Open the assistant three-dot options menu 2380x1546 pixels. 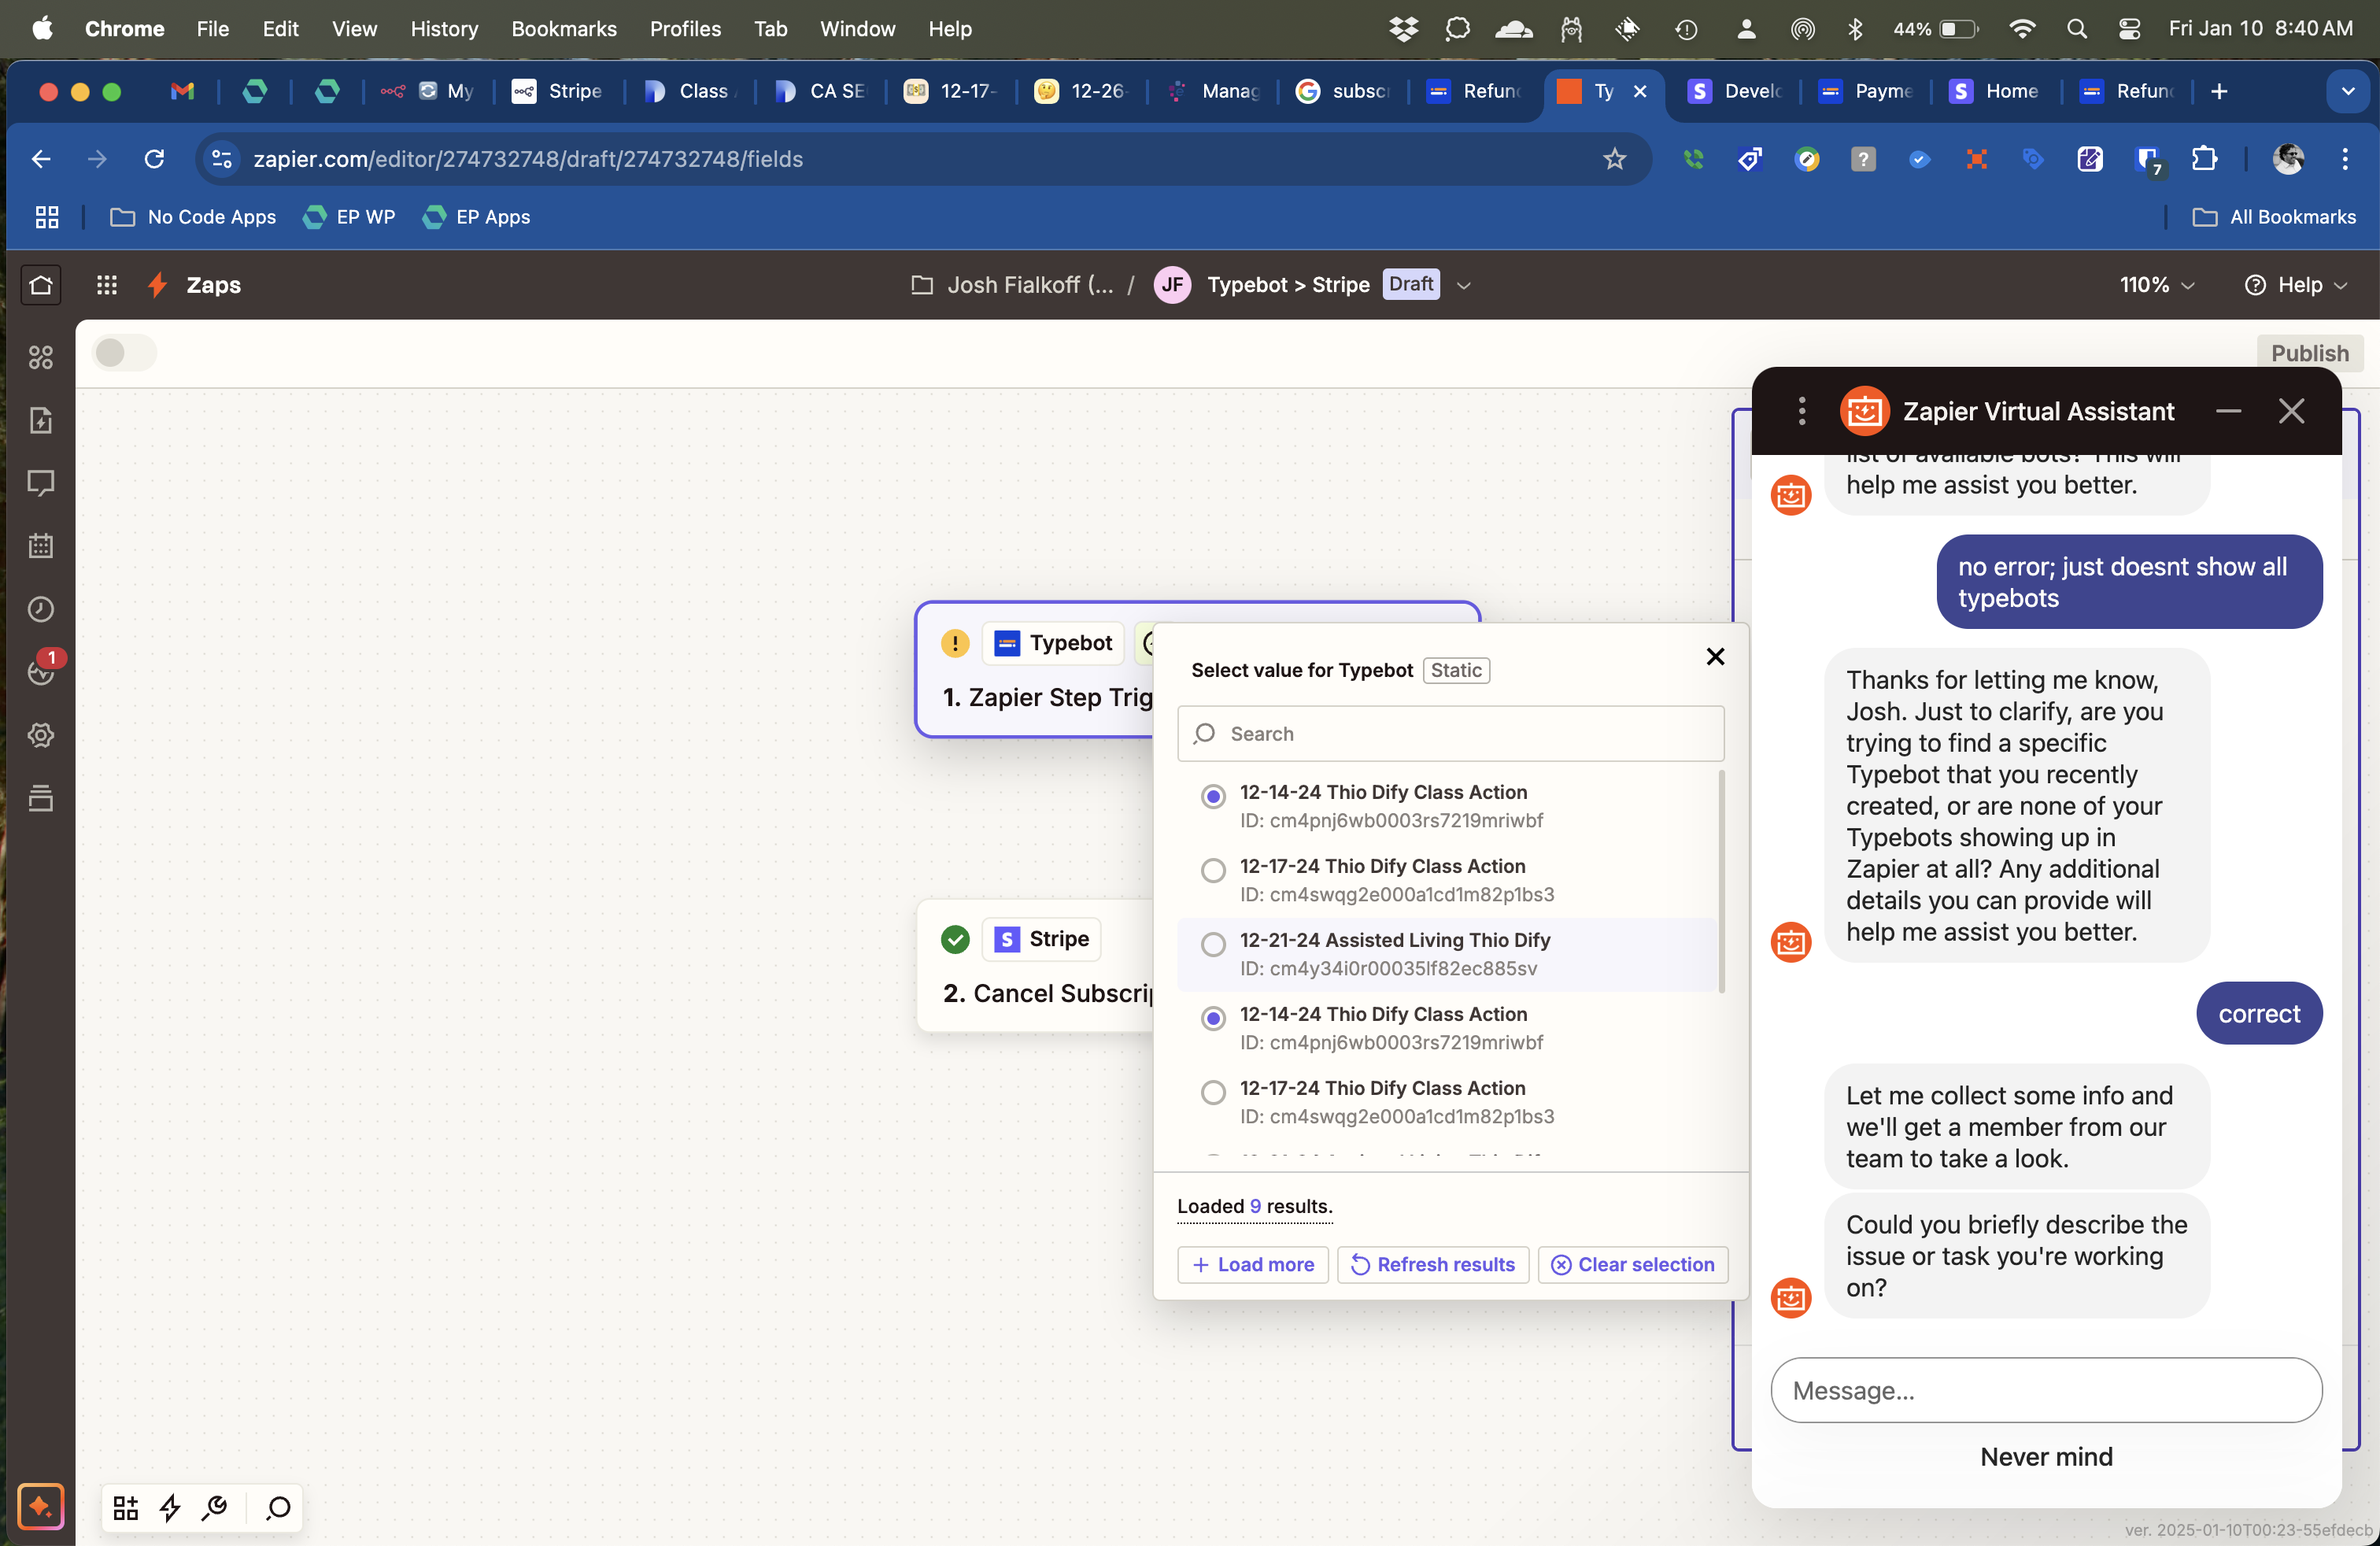pyautogui.click(x=1802, y=411)
